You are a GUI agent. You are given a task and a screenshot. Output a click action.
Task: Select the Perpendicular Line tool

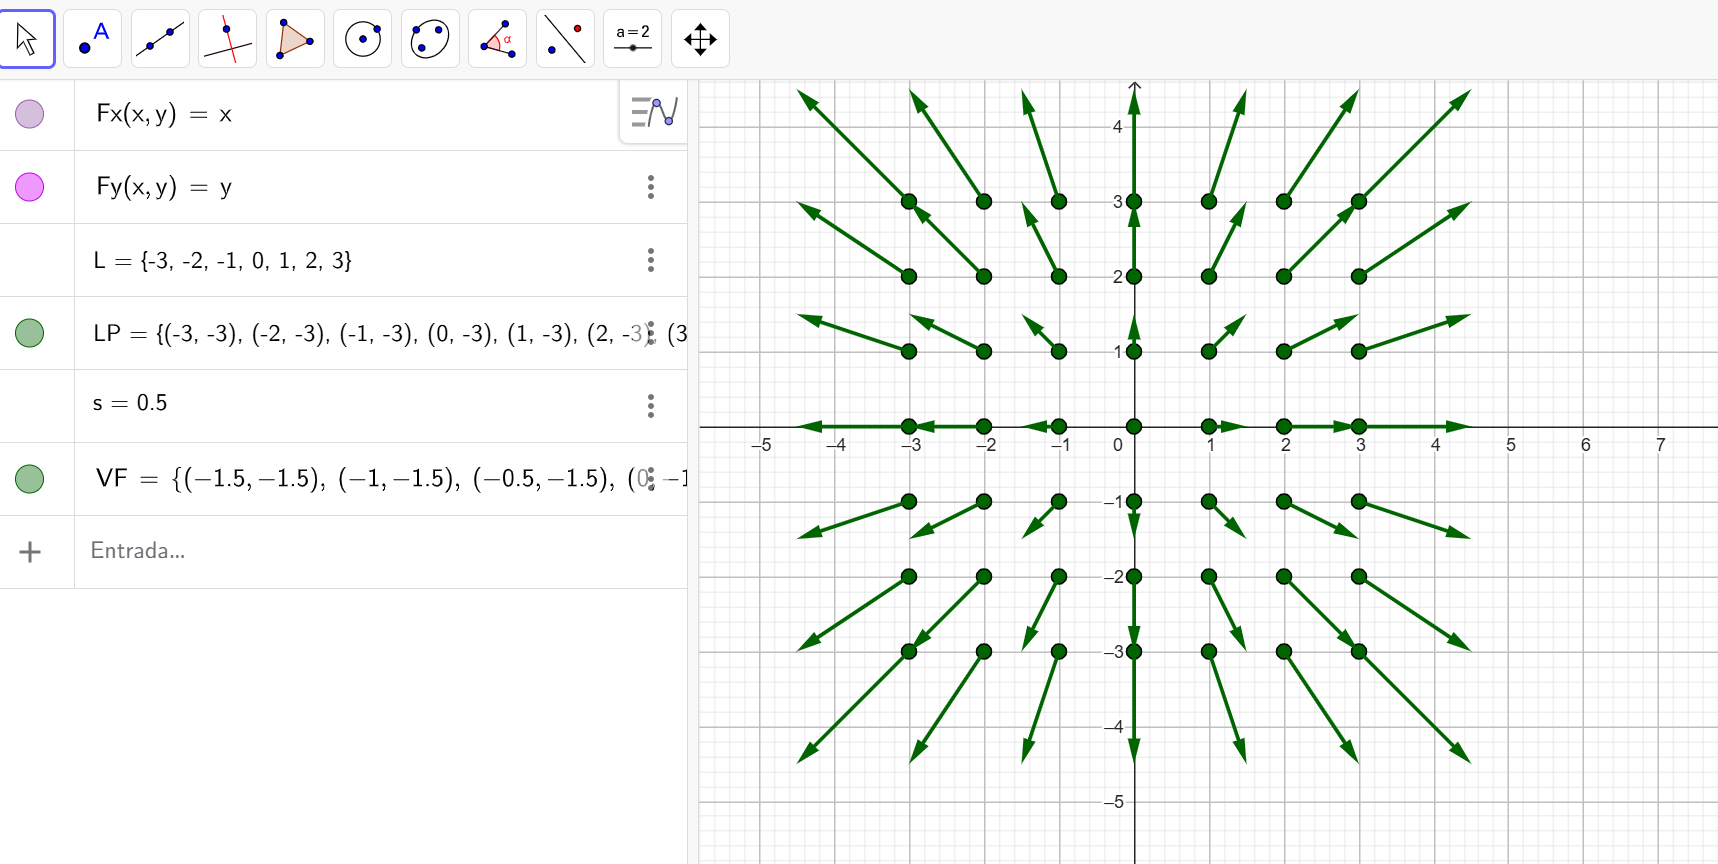click(x=228, y=39)
